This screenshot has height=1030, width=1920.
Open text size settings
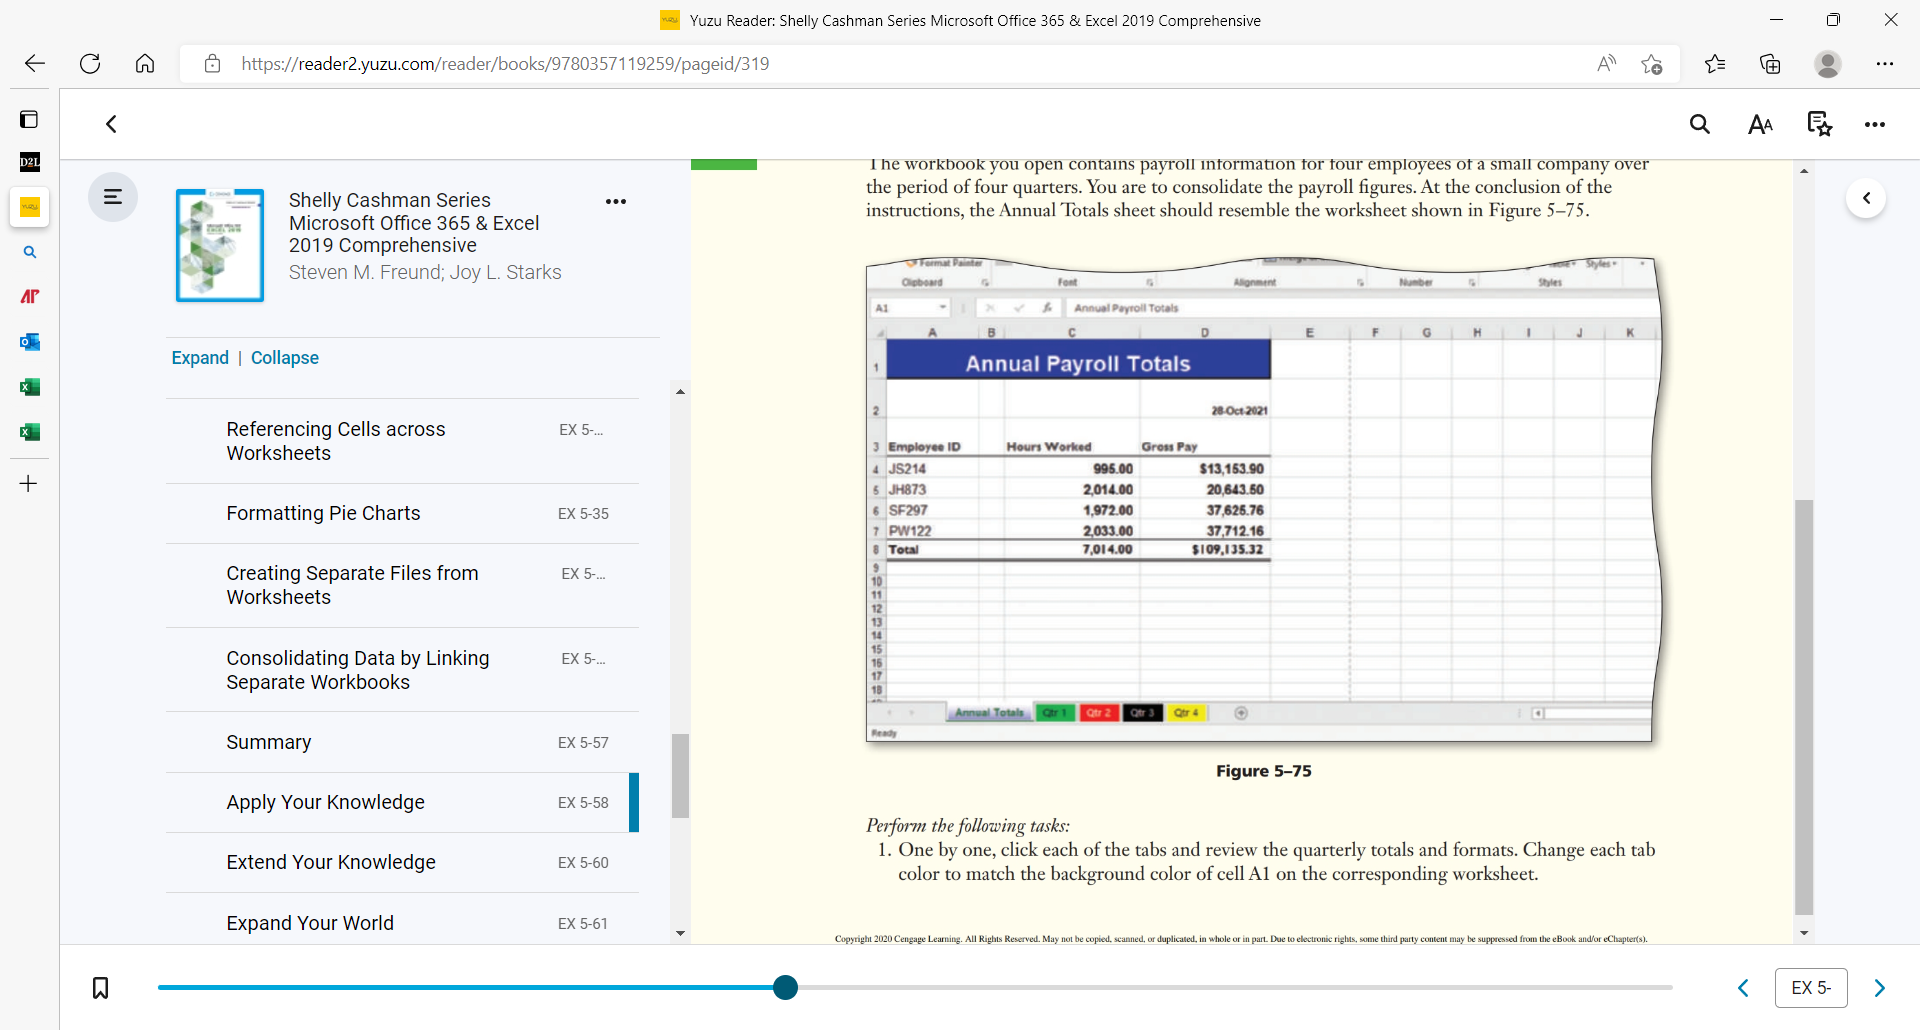point(1760,124)
